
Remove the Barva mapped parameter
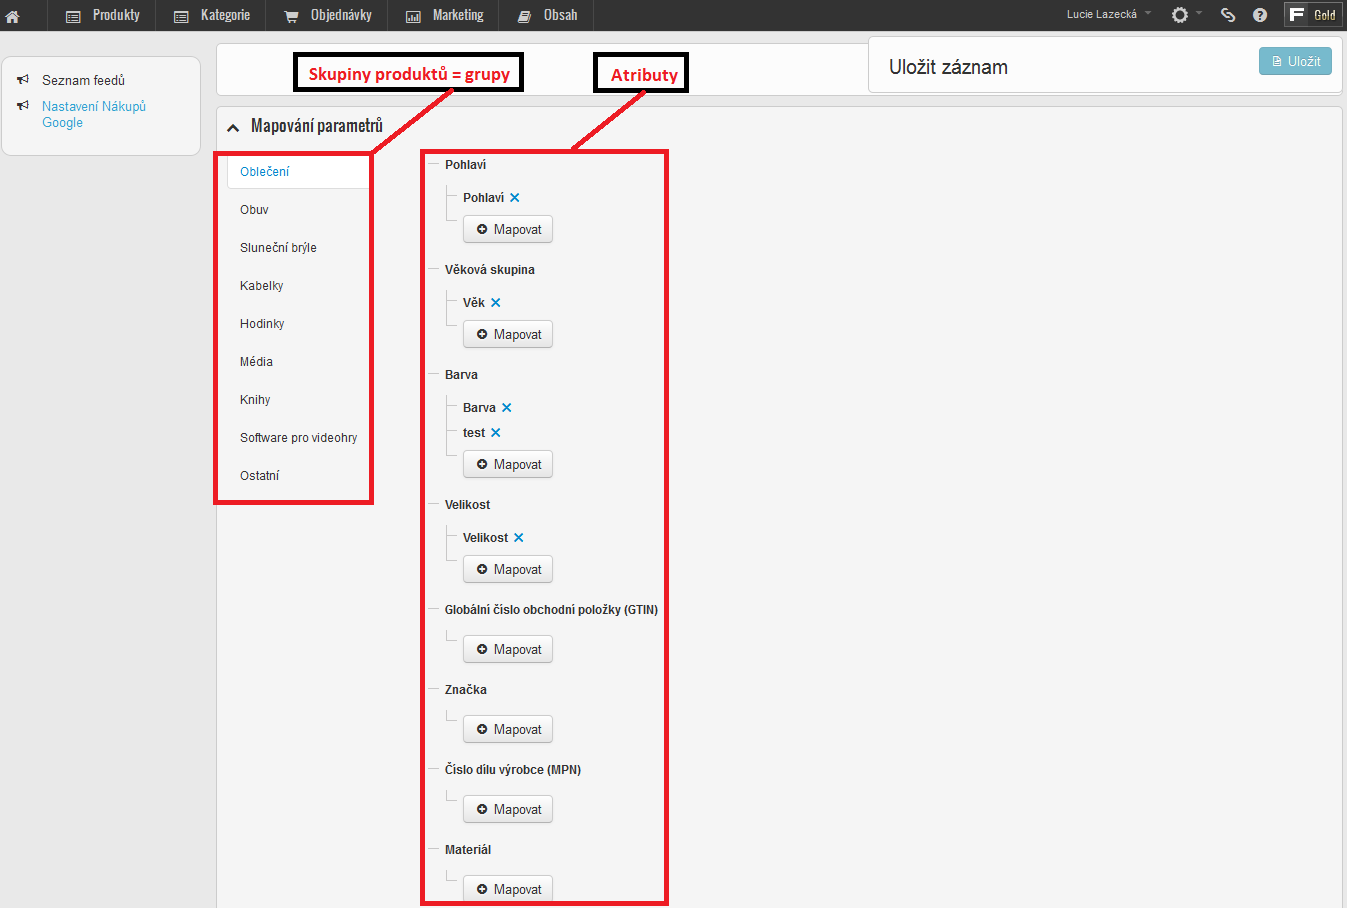click(x=507, y=408)
